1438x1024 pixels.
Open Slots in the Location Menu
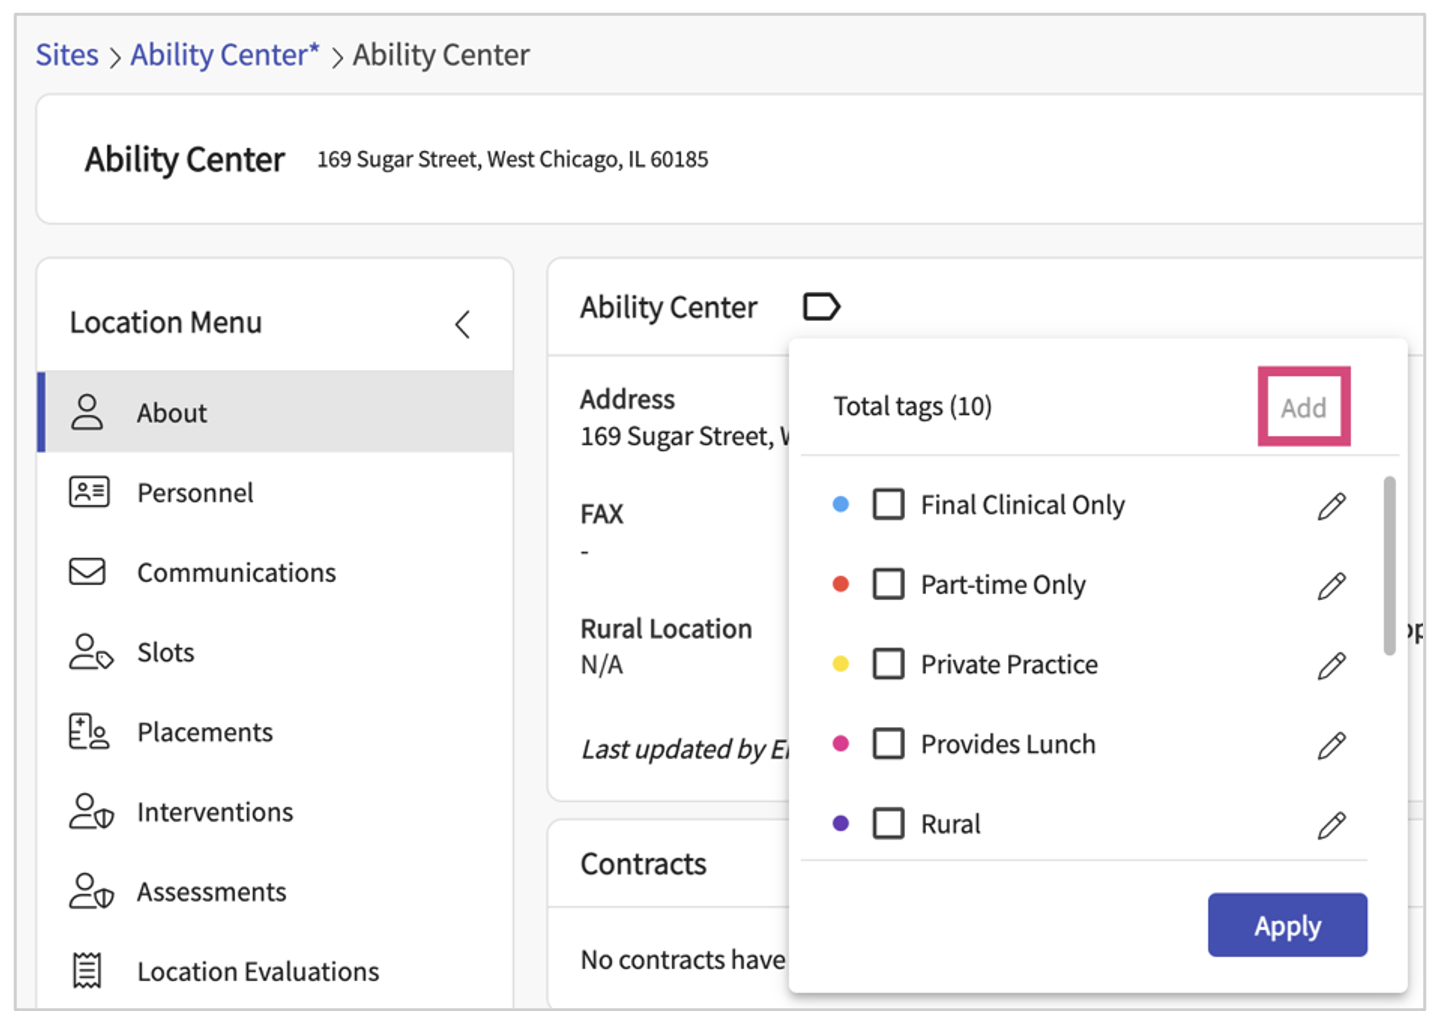tap(165, 652)
